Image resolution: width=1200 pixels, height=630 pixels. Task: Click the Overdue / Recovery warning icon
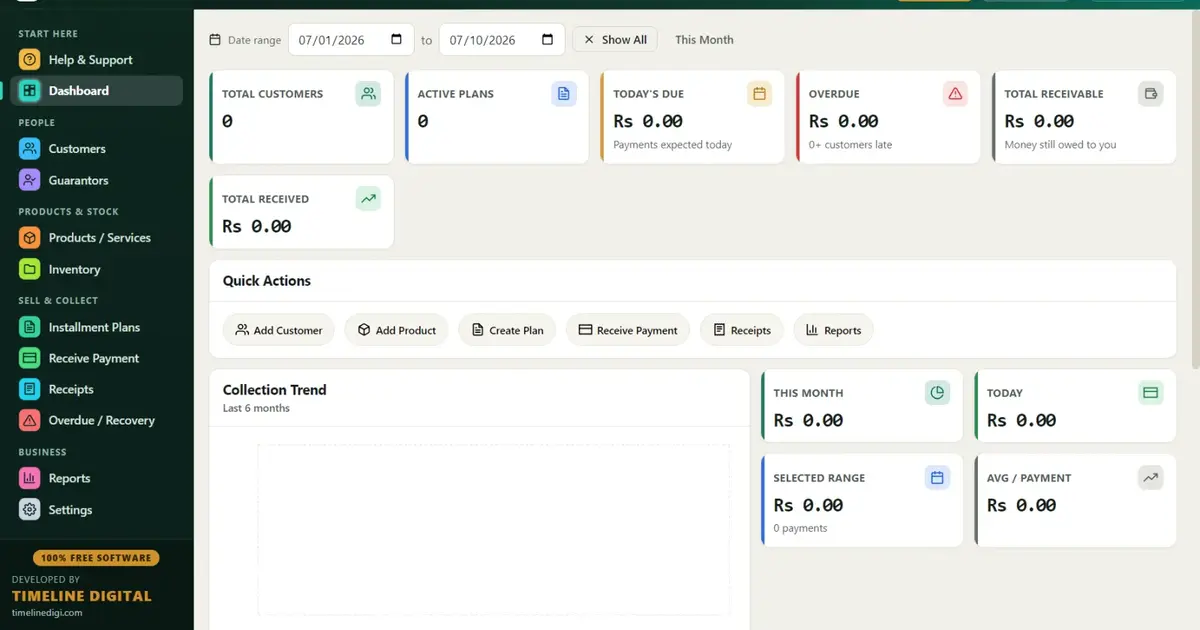point(30,420)
